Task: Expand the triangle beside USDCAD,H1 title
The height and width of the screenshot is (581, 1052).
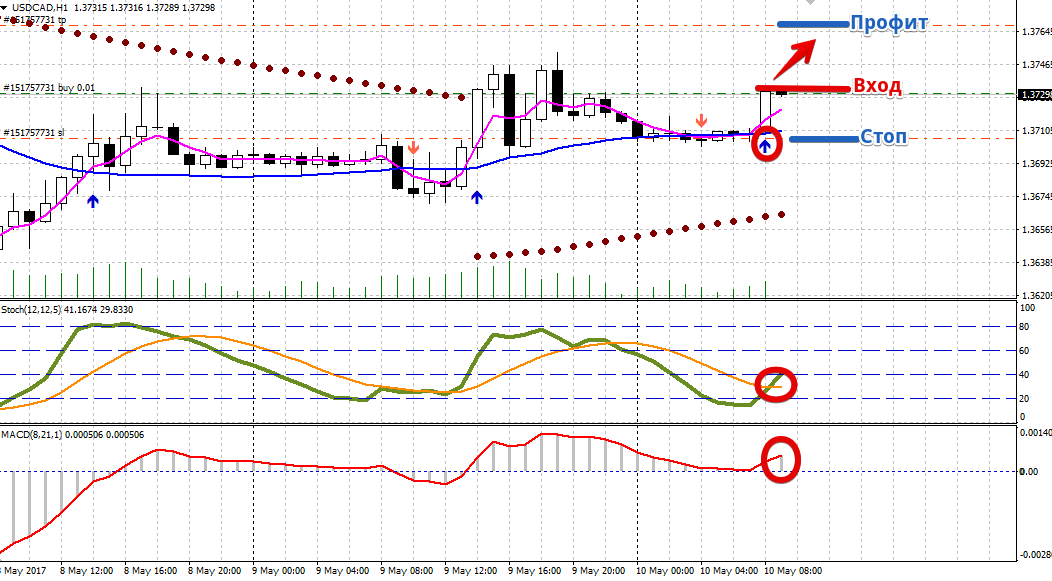Action: click(x=7, y=8)
